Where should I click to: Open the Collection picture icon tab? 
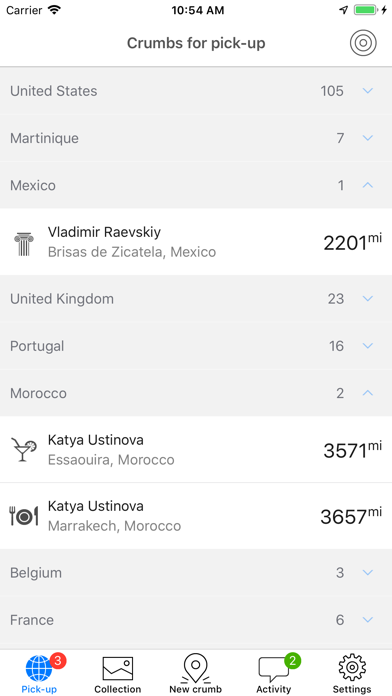point(118,668)
